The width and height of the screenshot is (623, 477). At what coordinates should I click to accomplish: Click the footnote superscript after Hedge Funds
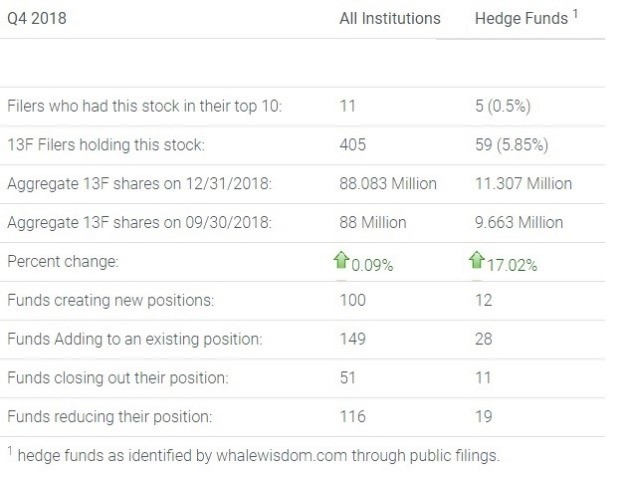[x=574, y=15]
